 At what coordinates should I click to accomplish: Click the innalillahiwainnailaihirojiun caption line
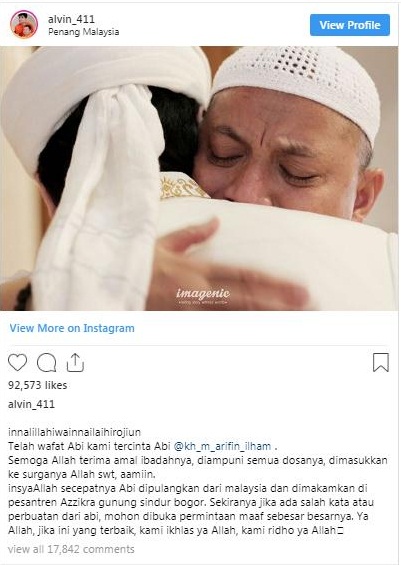[75, 432]
